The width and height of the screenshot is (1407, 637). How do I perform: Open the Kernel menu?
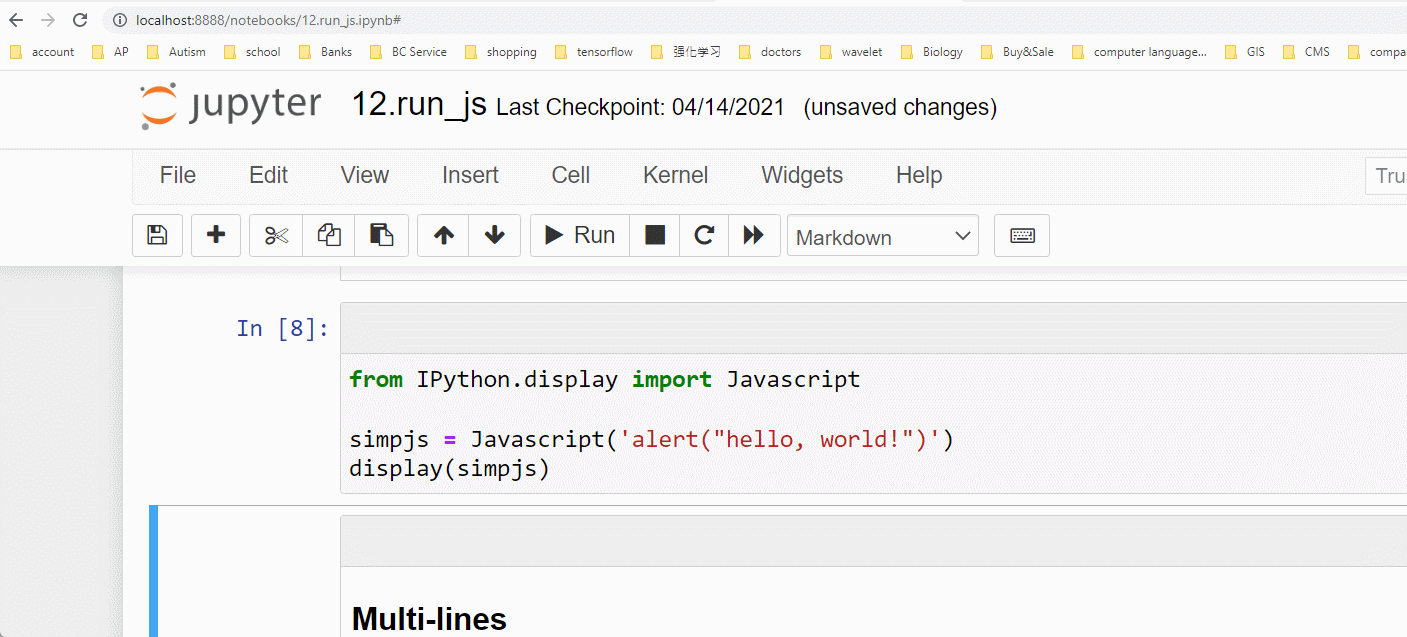coord(675,176)
